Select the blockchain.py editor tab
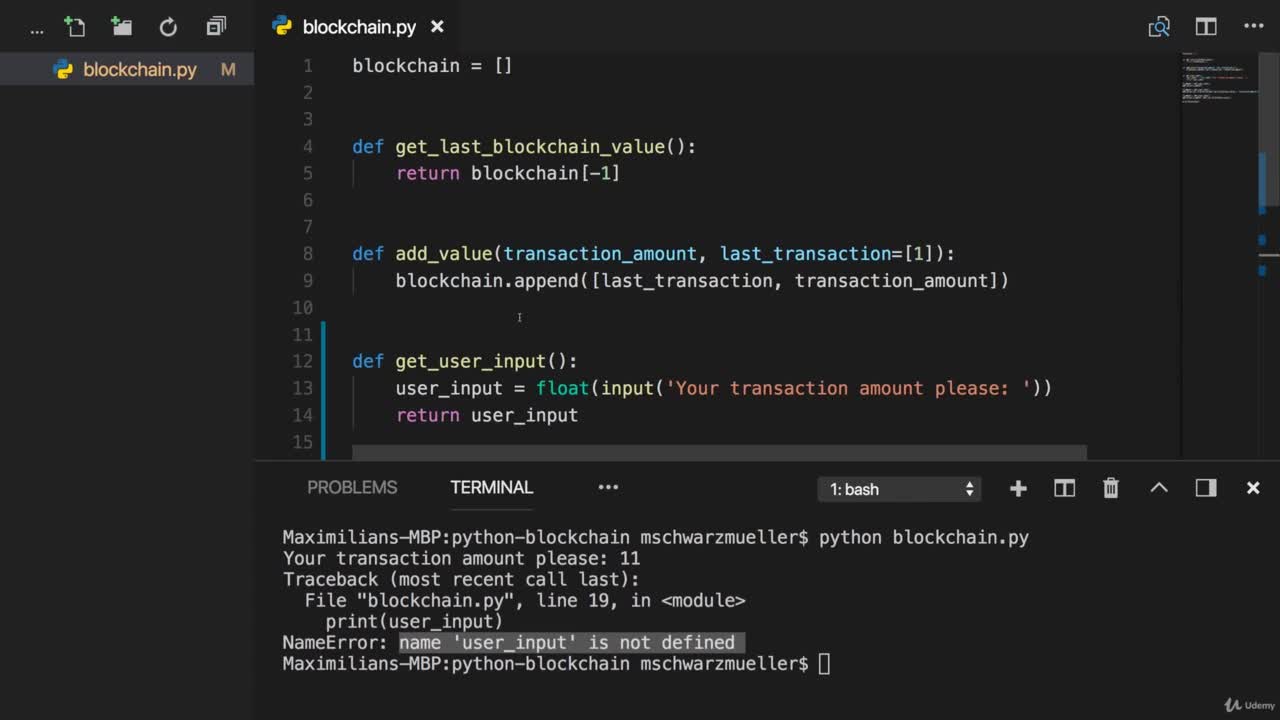 tap(358, 27)
